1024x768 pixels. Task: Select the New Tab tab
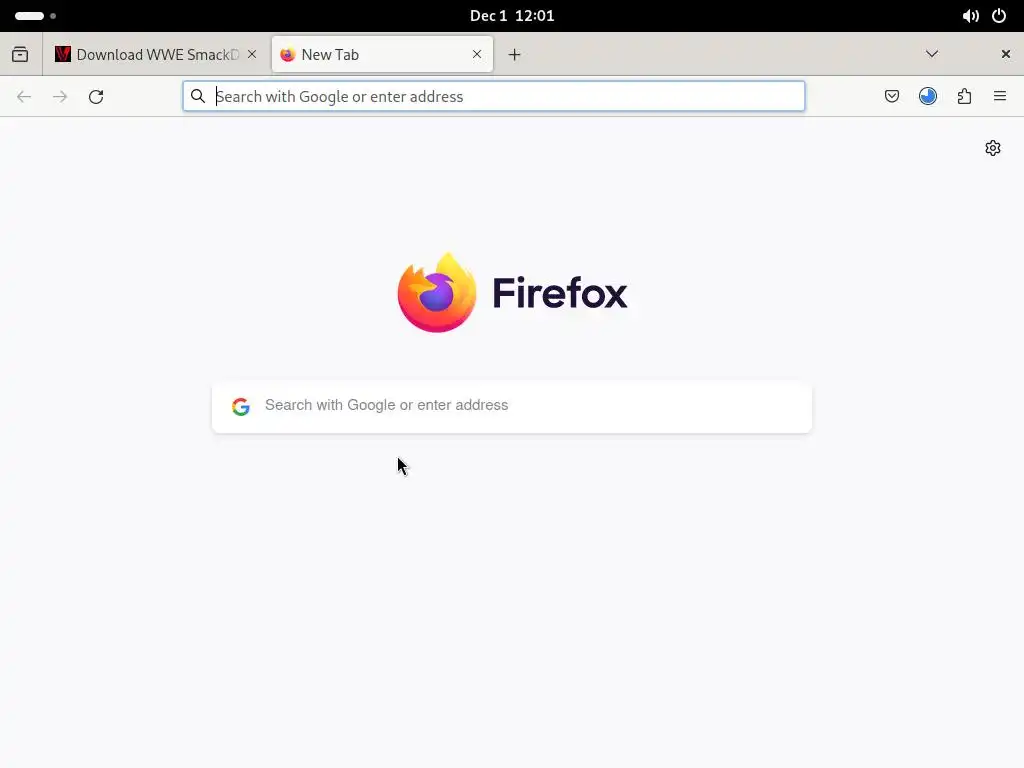(x=382, y=54)
